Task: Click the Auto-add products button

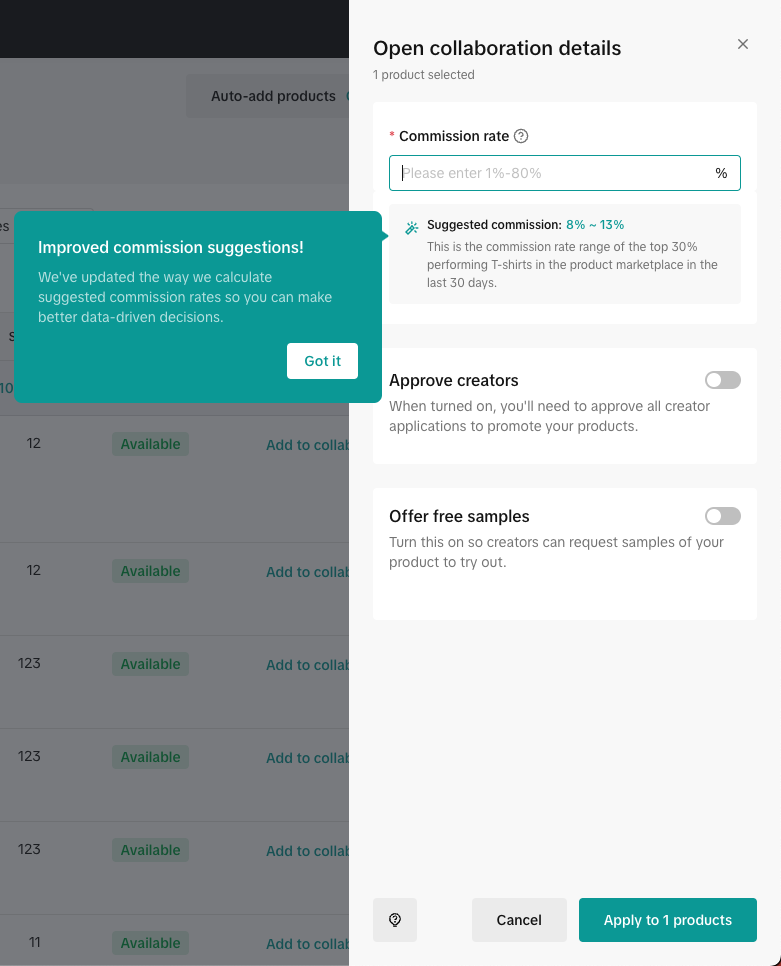Action: tap(272, 96)
